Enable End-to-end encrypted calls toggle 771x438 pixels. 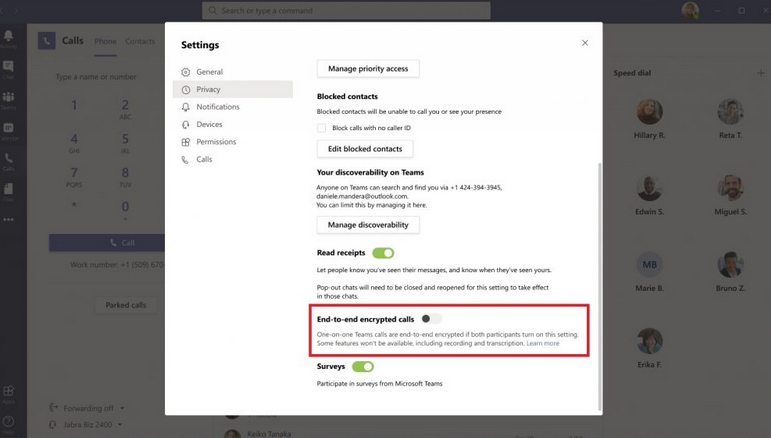point(431,319)
